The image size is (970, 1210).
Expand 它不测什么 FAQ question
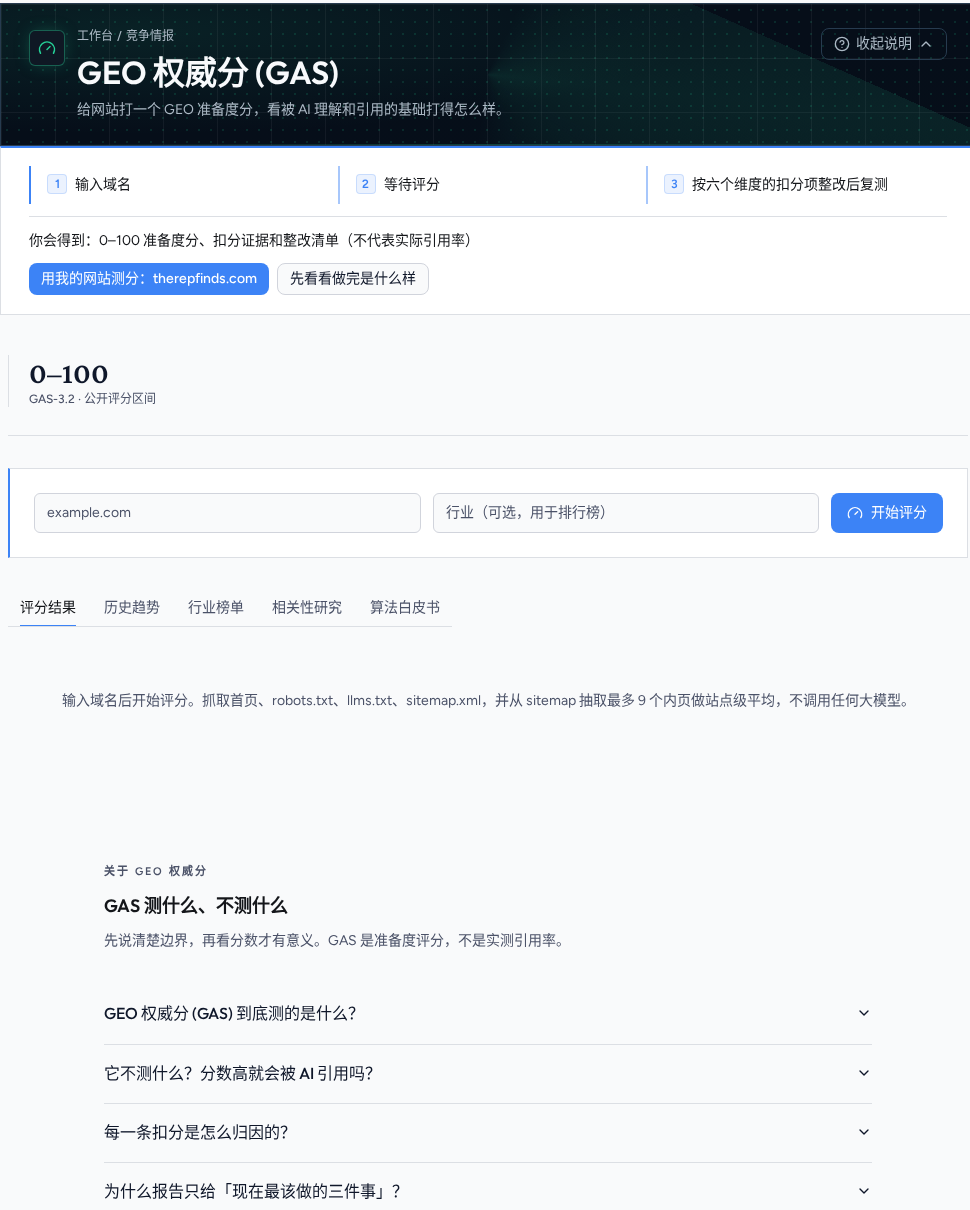tap(488, 1073)
